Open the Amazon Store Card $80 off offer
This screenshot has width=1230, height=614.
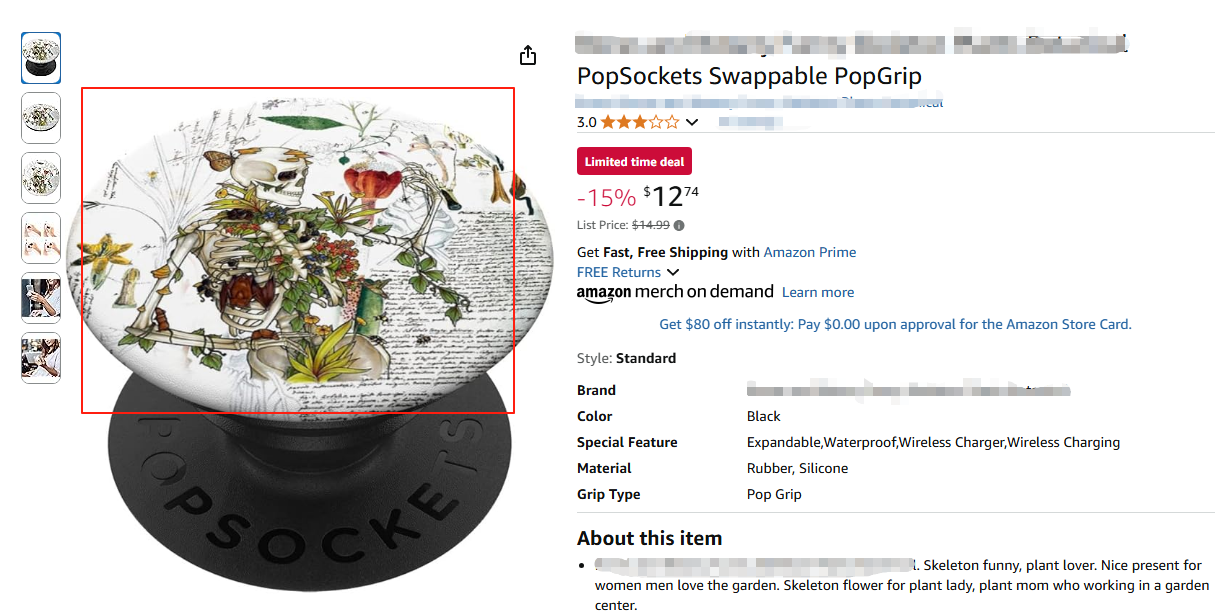click(x=895, y=324)
